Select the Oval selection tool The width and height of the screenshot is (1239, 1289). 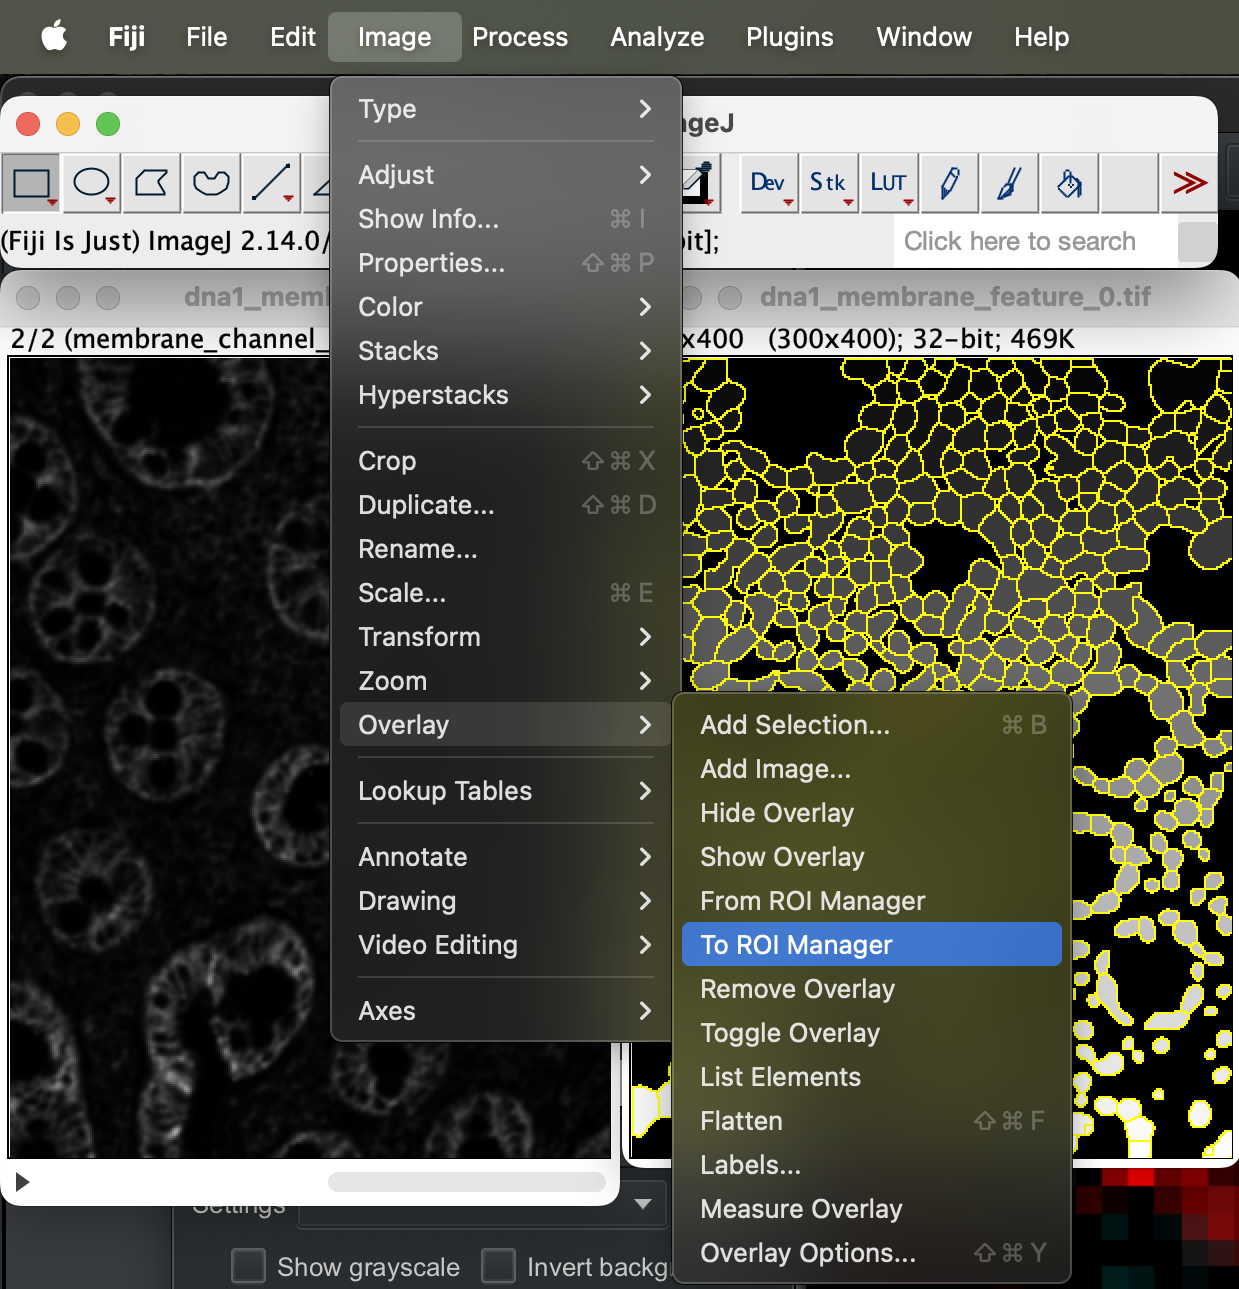click(91, 183)
